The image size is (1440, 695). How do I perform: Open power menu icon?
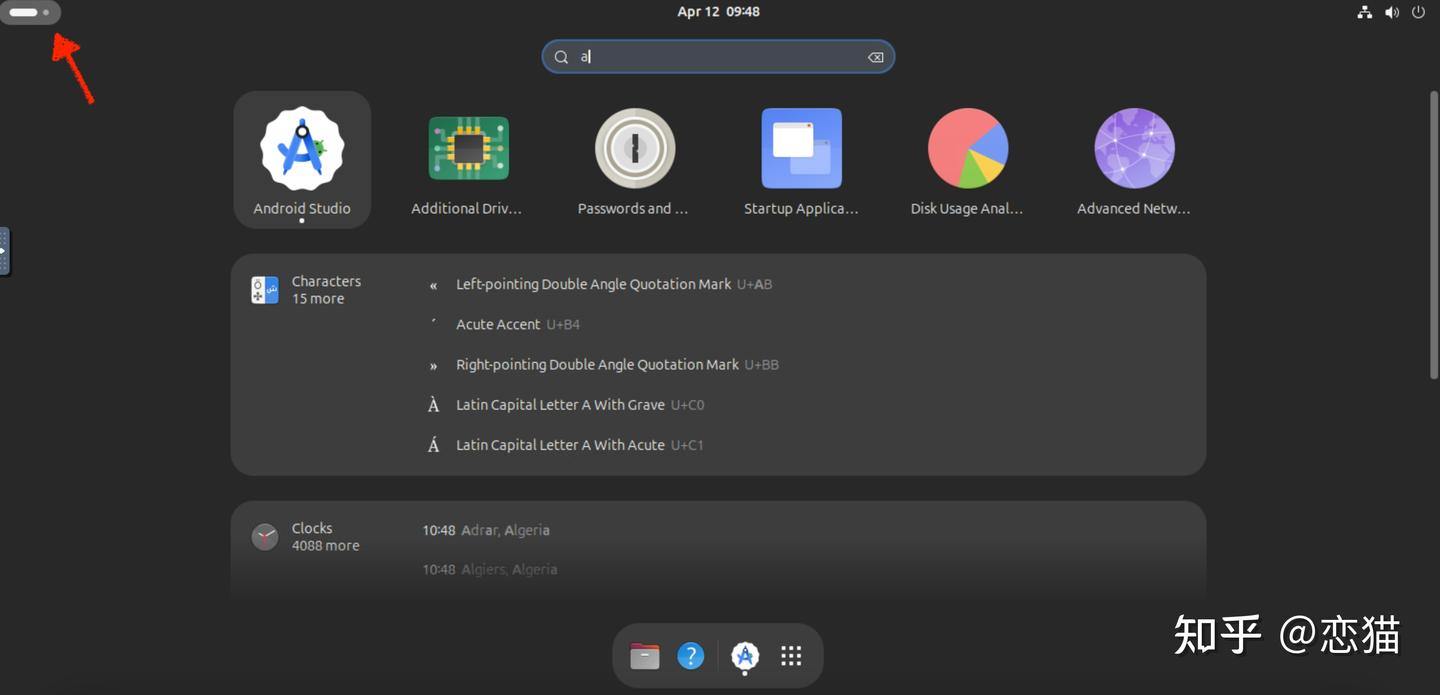click(1418, 12)
